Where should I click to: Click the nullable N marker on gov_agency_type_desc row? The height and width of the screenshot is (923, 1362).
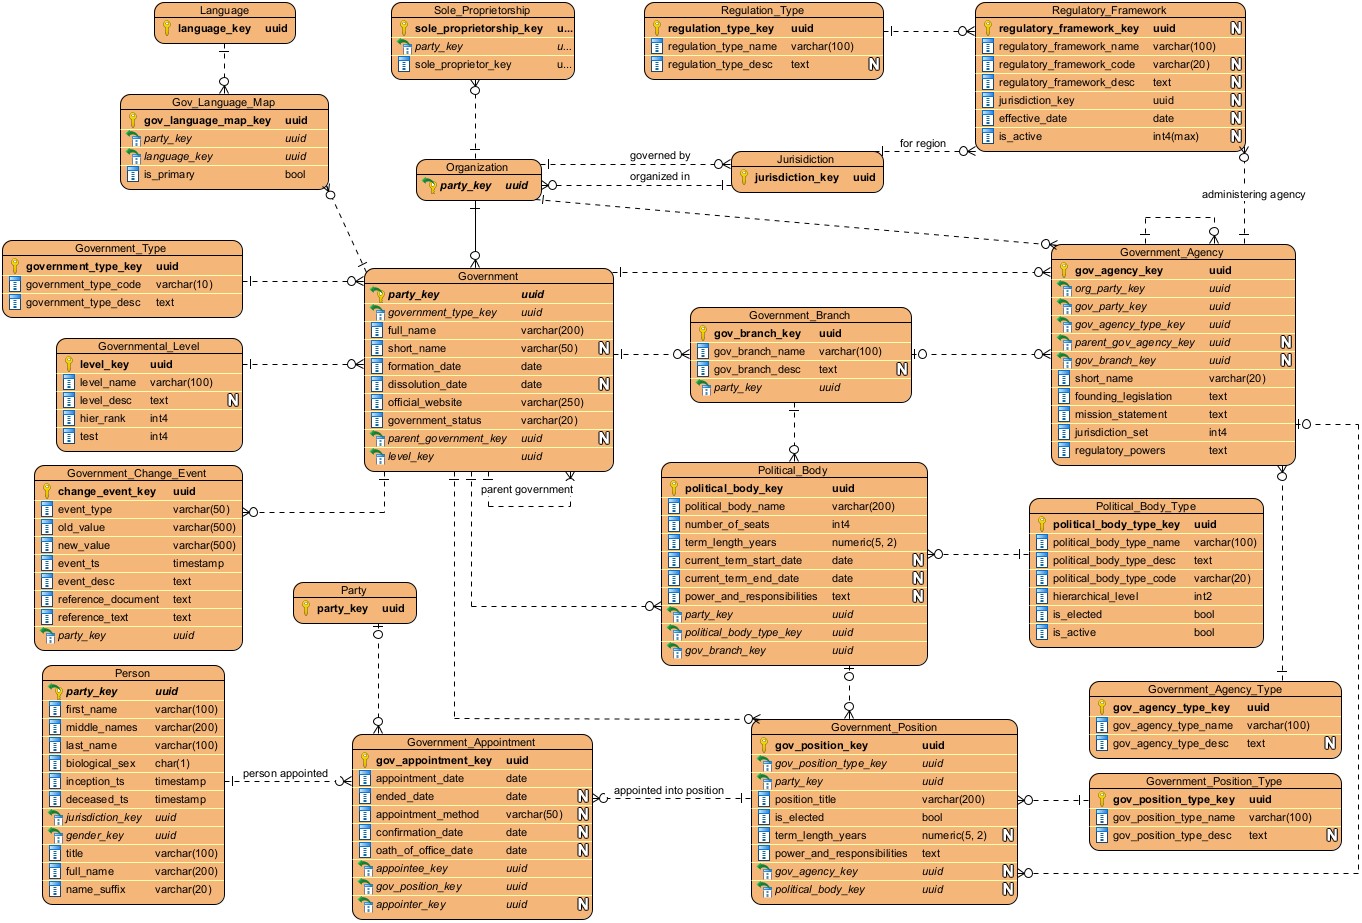pos(1330,744)
